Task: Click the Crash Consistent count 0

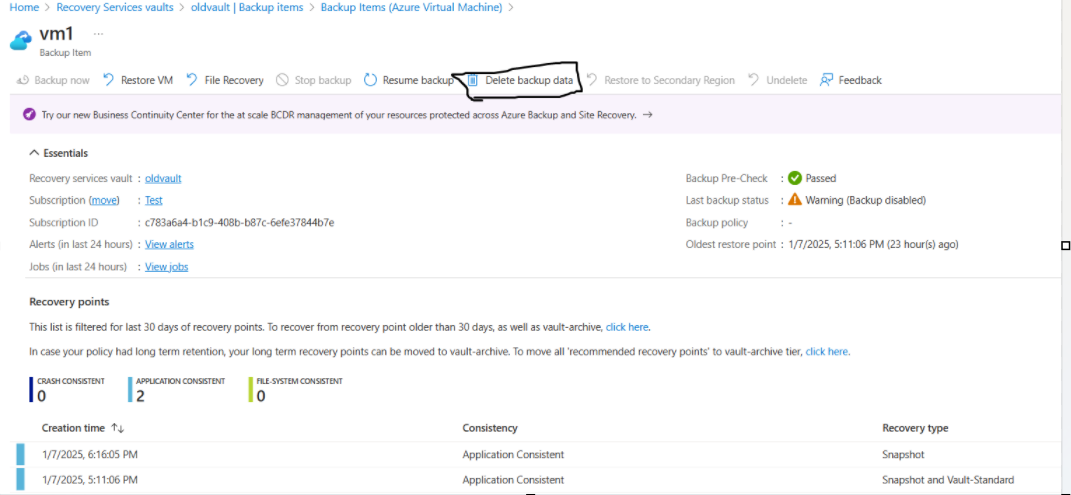Action: point(42,395)
